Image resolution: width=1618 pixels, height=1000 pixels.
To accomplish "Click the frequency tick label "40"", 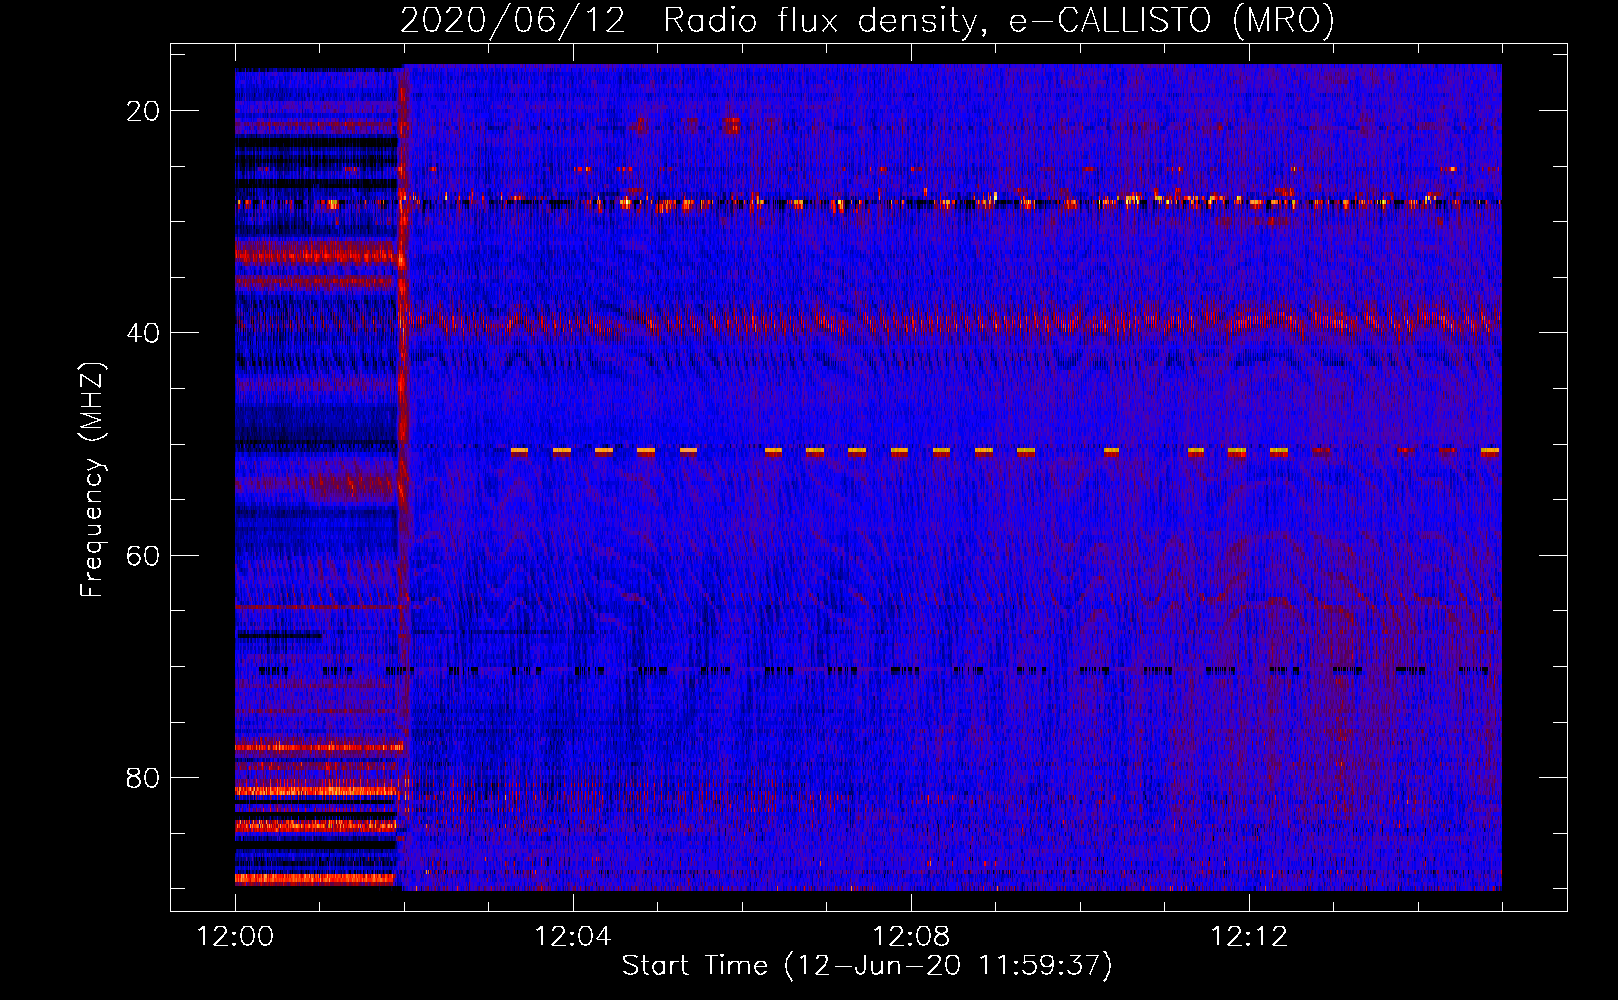I will [143, 333].
